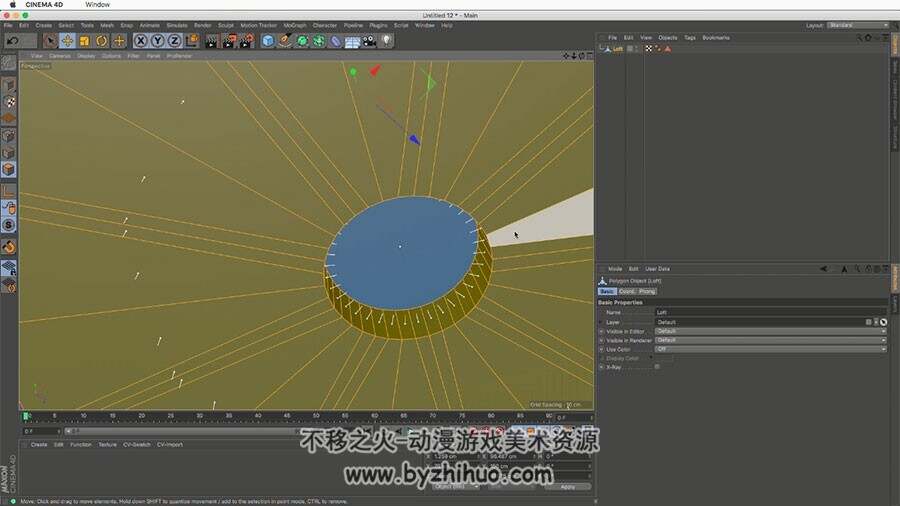Open the CINEMA 4D application menu
Screen dimensions: 900x506
tap(44, 5)
